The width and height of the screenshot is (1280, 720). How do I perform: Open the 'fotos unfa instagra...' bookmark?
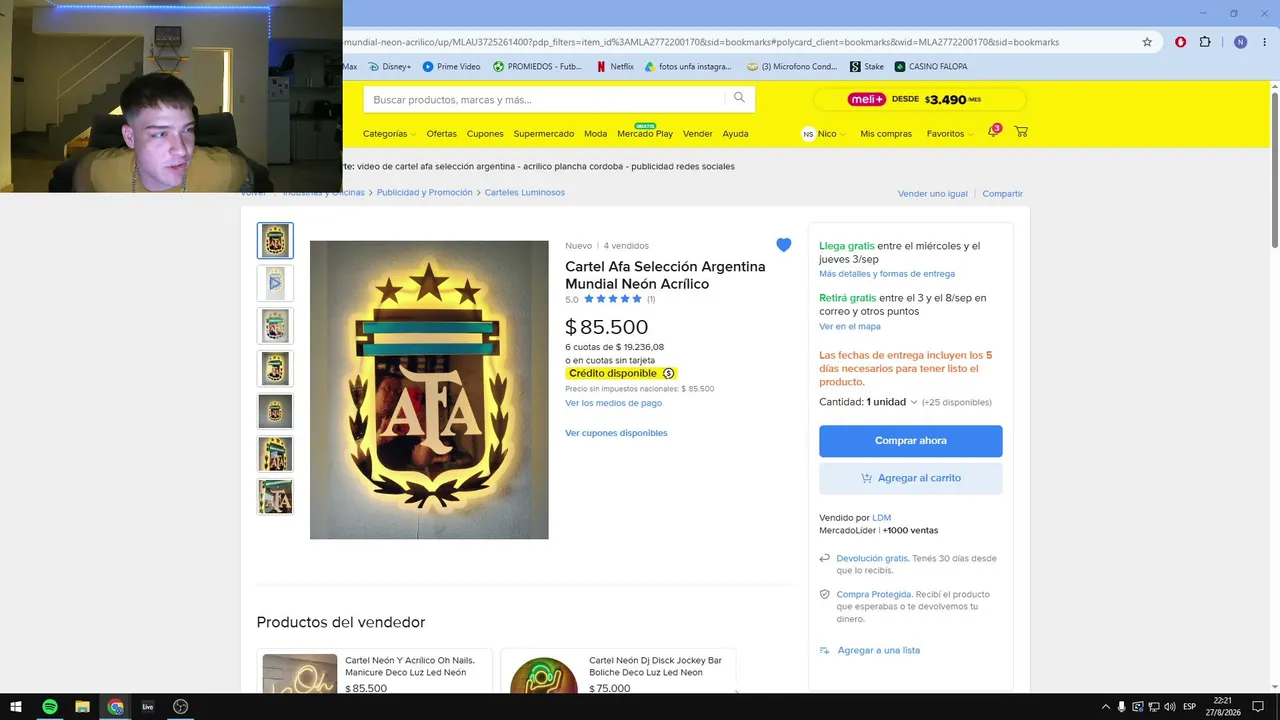pos(688,67)
